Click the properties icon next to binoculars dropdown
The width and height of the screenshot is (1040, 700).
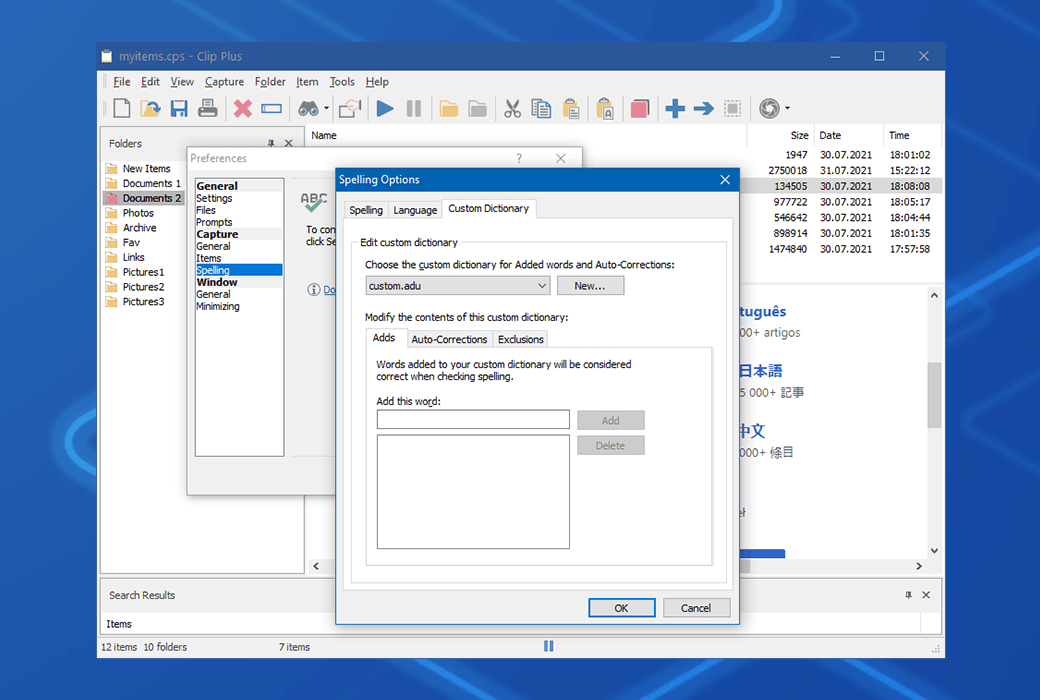click(350, 108)
